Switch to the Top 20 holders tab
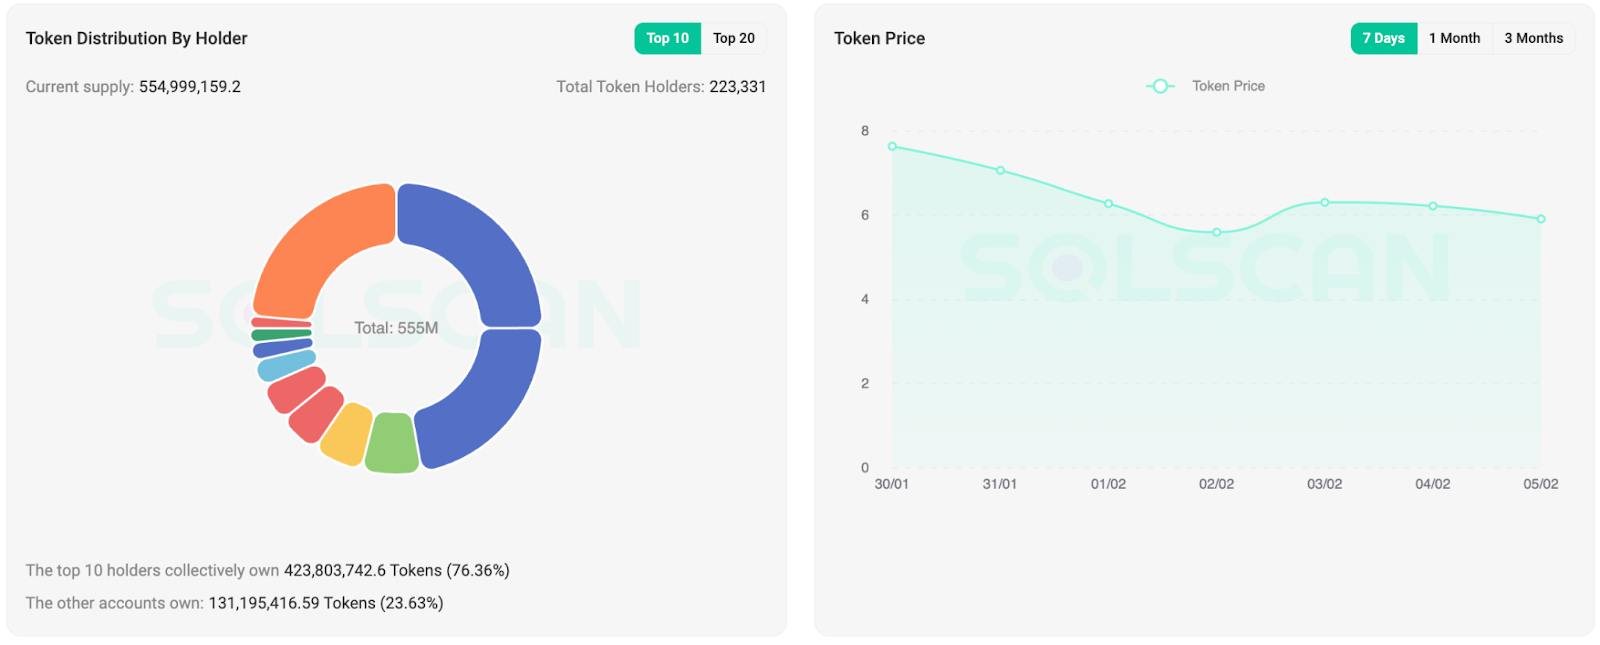The width and height of the screenshot is (1600, 645). coord(733,38)
